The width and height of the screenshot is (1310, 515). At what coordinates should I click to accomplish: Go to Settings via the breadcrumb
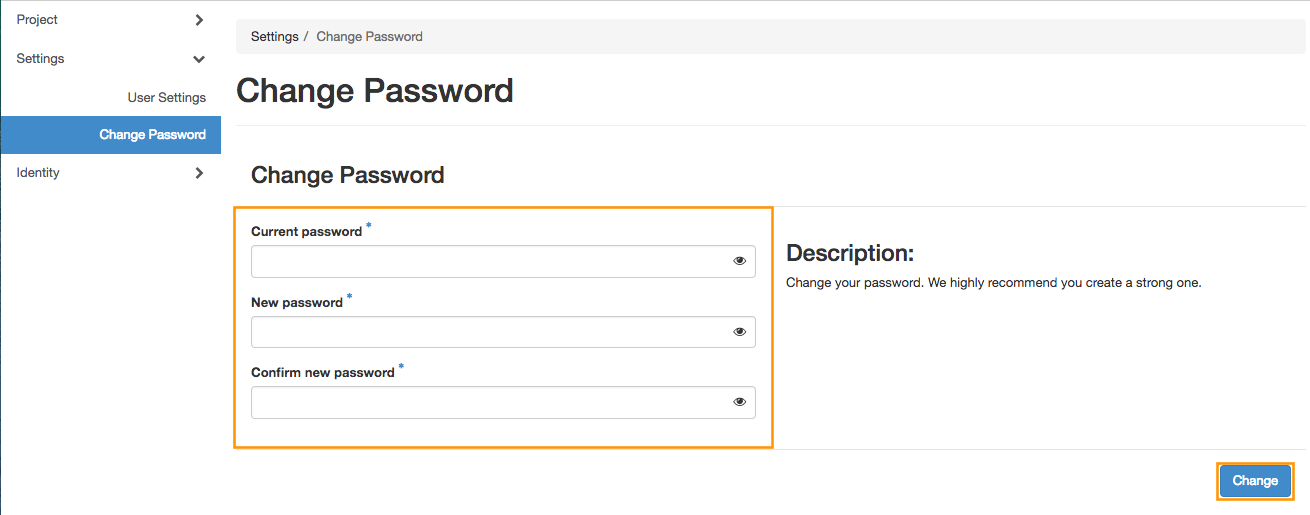coord(274,37)
